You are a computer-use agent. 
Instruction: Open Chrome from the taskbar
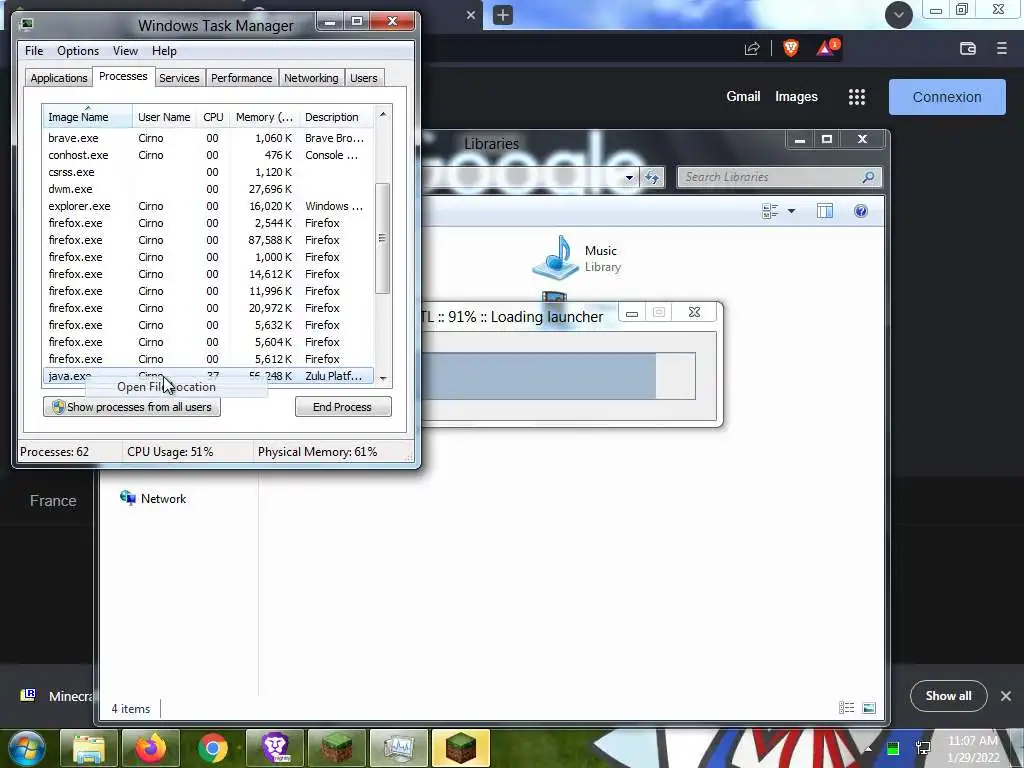(213, 748)
